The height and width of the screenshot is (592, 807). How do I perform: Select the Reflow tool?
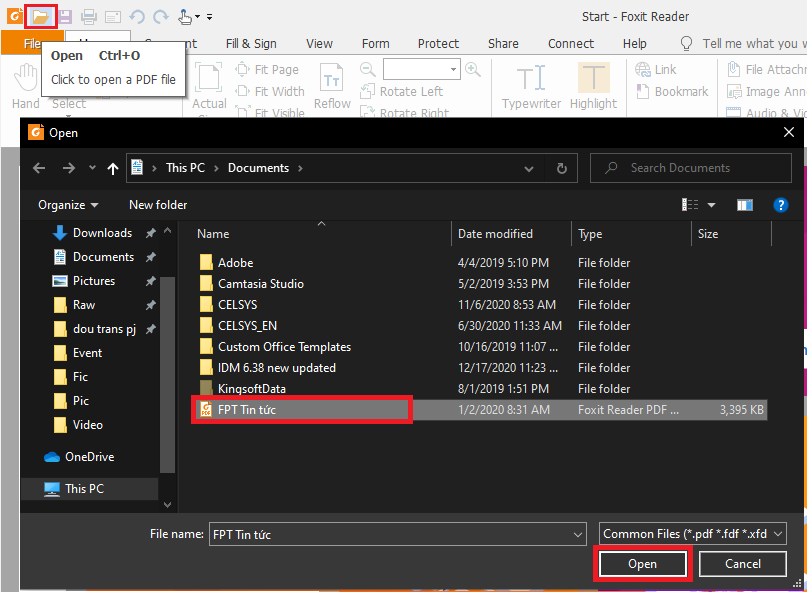tap(332, 86)
